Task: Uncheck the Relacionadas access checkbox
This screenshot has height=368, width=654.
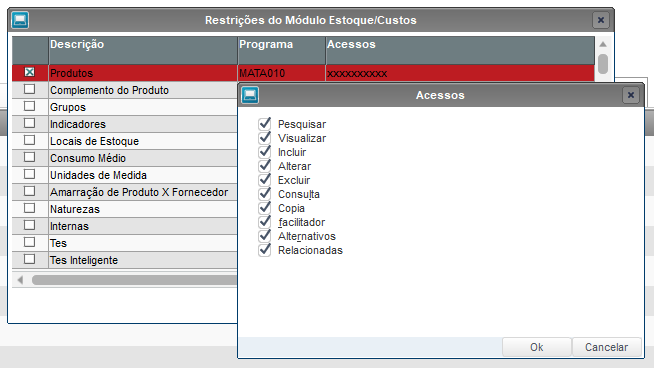Action: (x=264, y=250)
